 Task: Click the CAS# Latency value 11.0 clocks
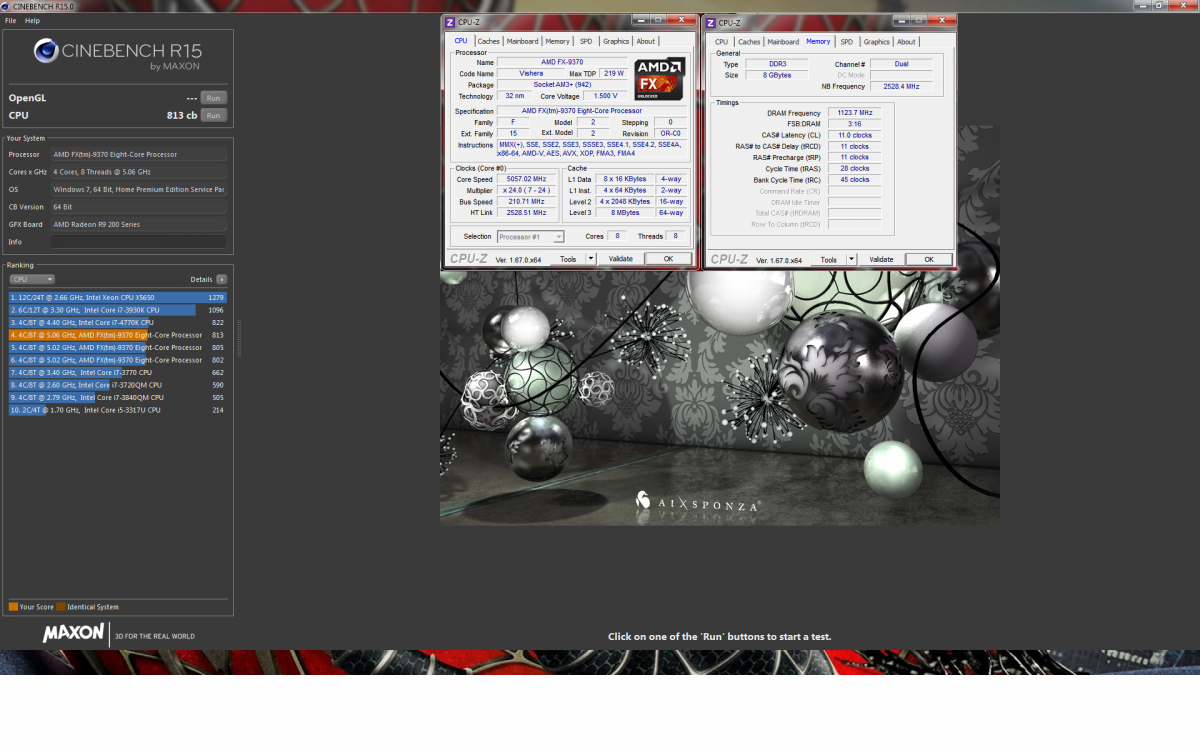click(854, 135)
